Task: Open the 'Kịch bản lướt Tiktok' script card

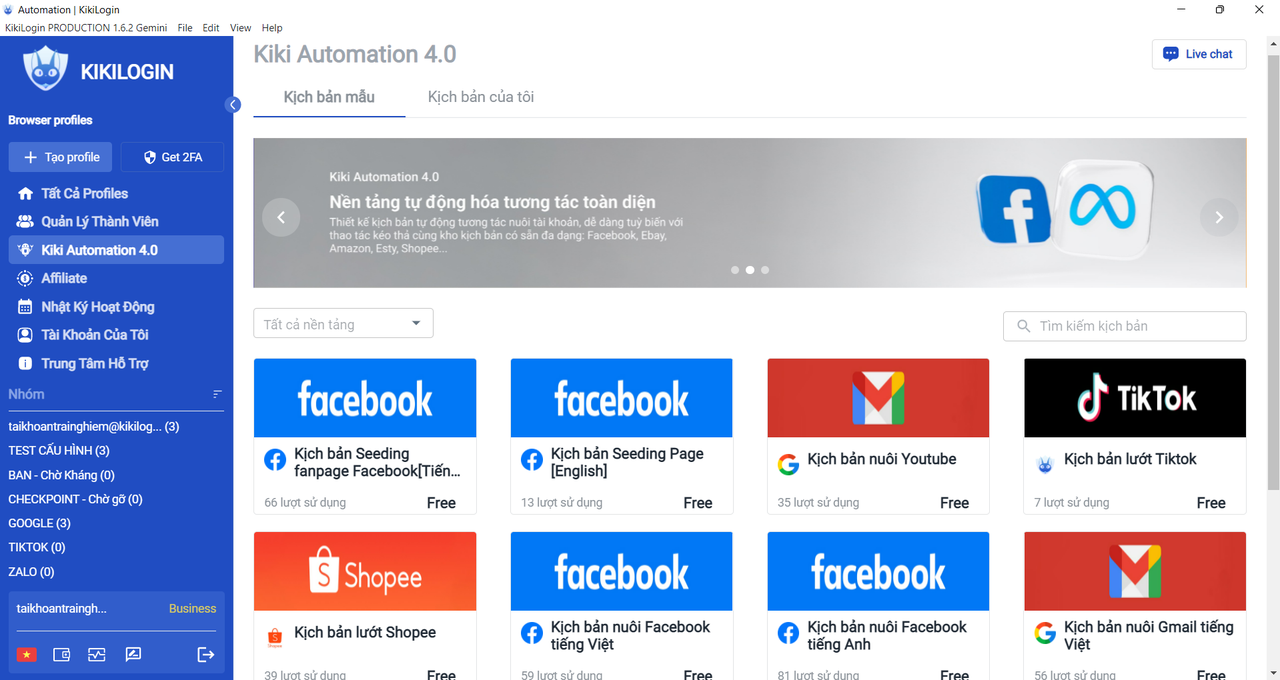Action: click(x=1134, y=436)
